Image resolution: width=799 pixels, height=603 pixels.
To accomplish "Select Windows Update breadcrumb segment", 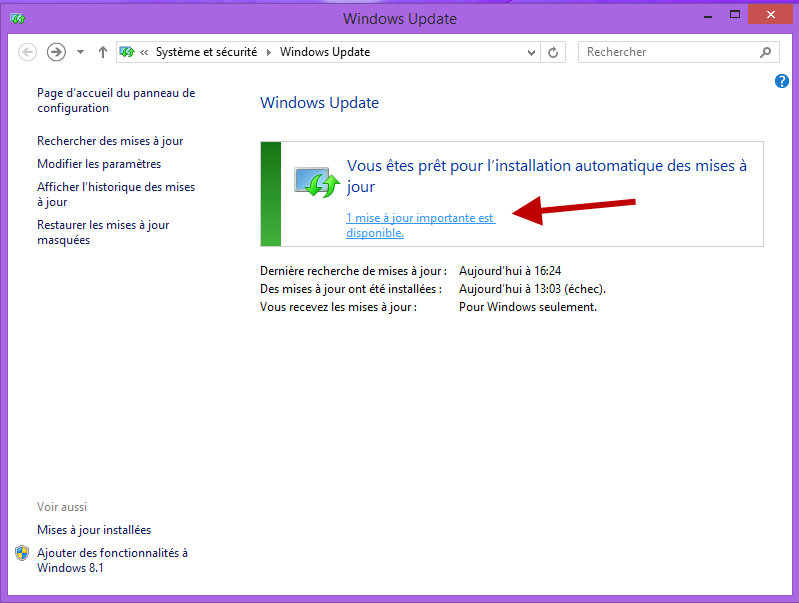I will click(325, 52).
